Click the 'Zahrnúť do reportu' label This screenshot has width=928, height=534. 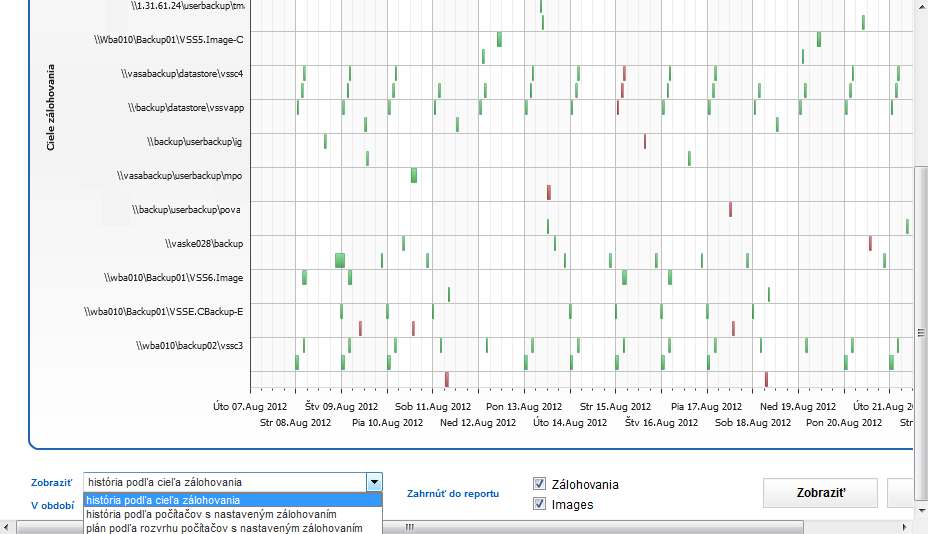tap(453, 494)
